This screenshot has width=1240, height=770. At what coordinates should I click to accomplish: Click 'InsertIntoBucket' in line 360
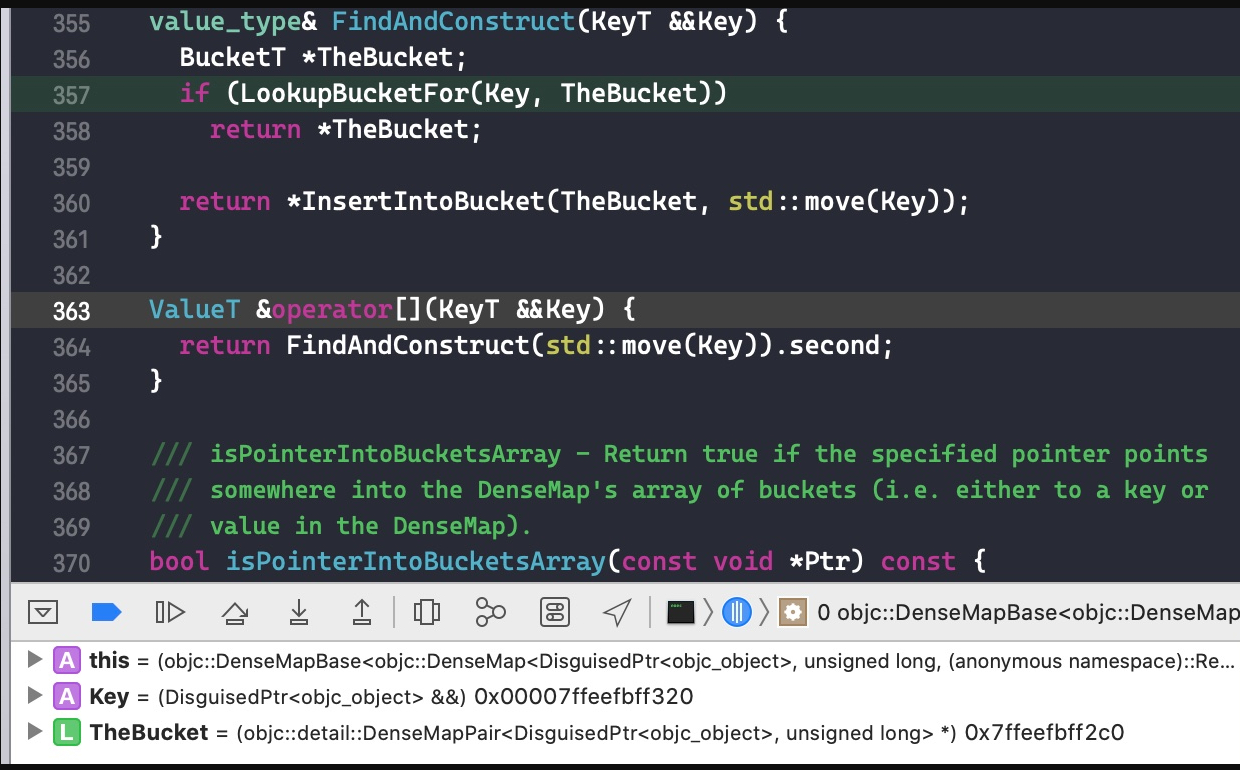pyautogui.click(x=423, y=202)
